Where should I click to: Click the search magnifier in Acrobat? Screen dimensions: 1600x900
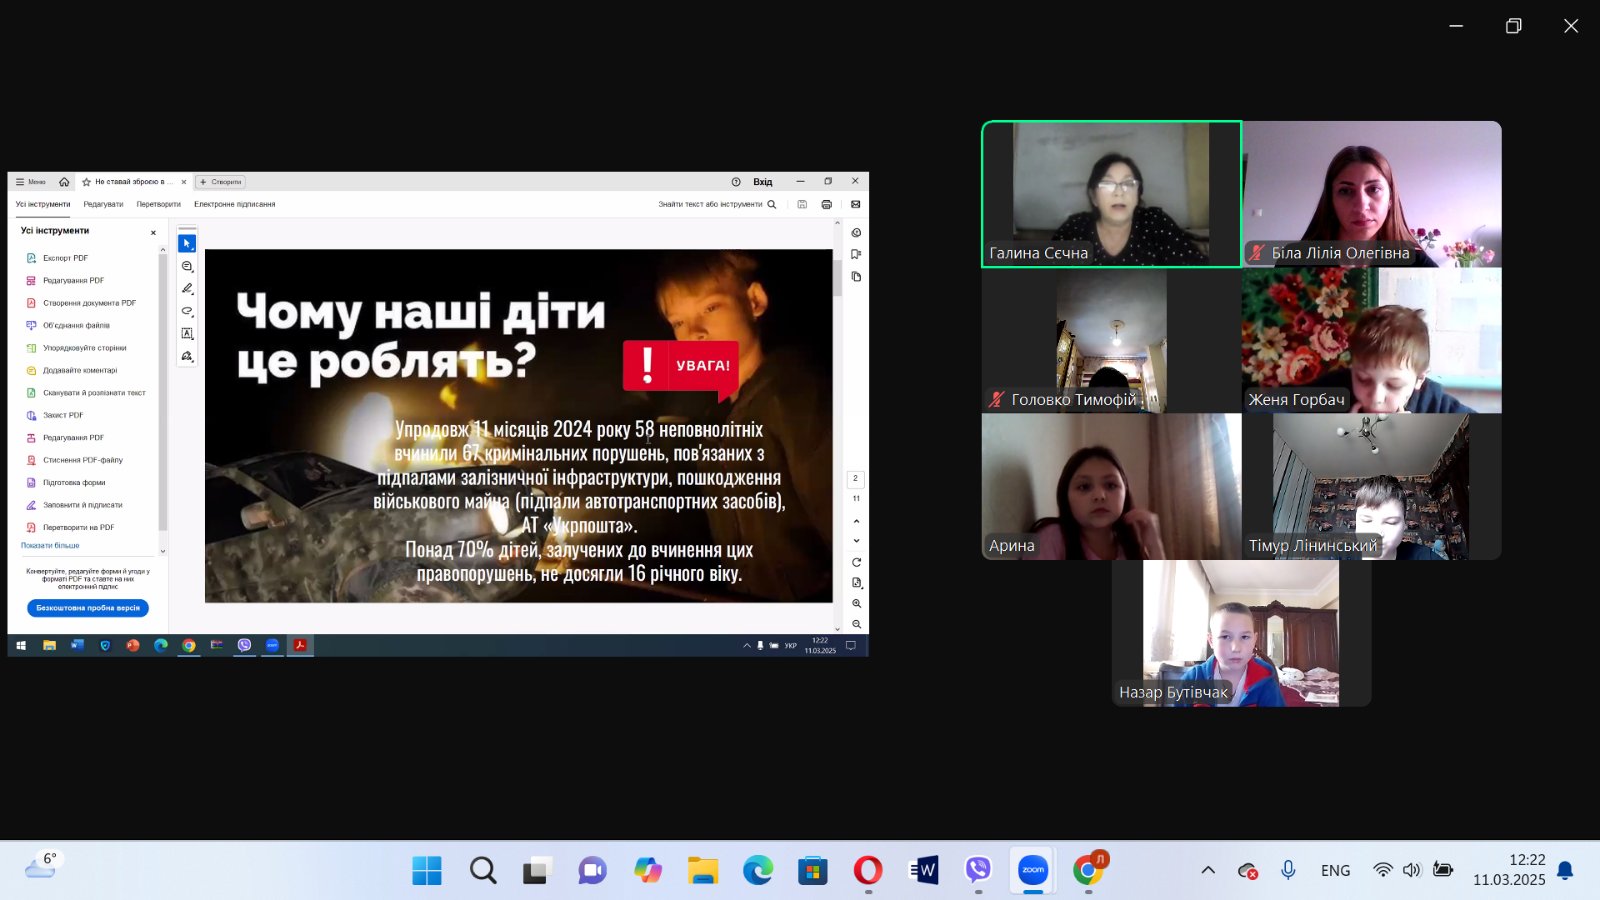pyautogui.click(x=771, y=204)
